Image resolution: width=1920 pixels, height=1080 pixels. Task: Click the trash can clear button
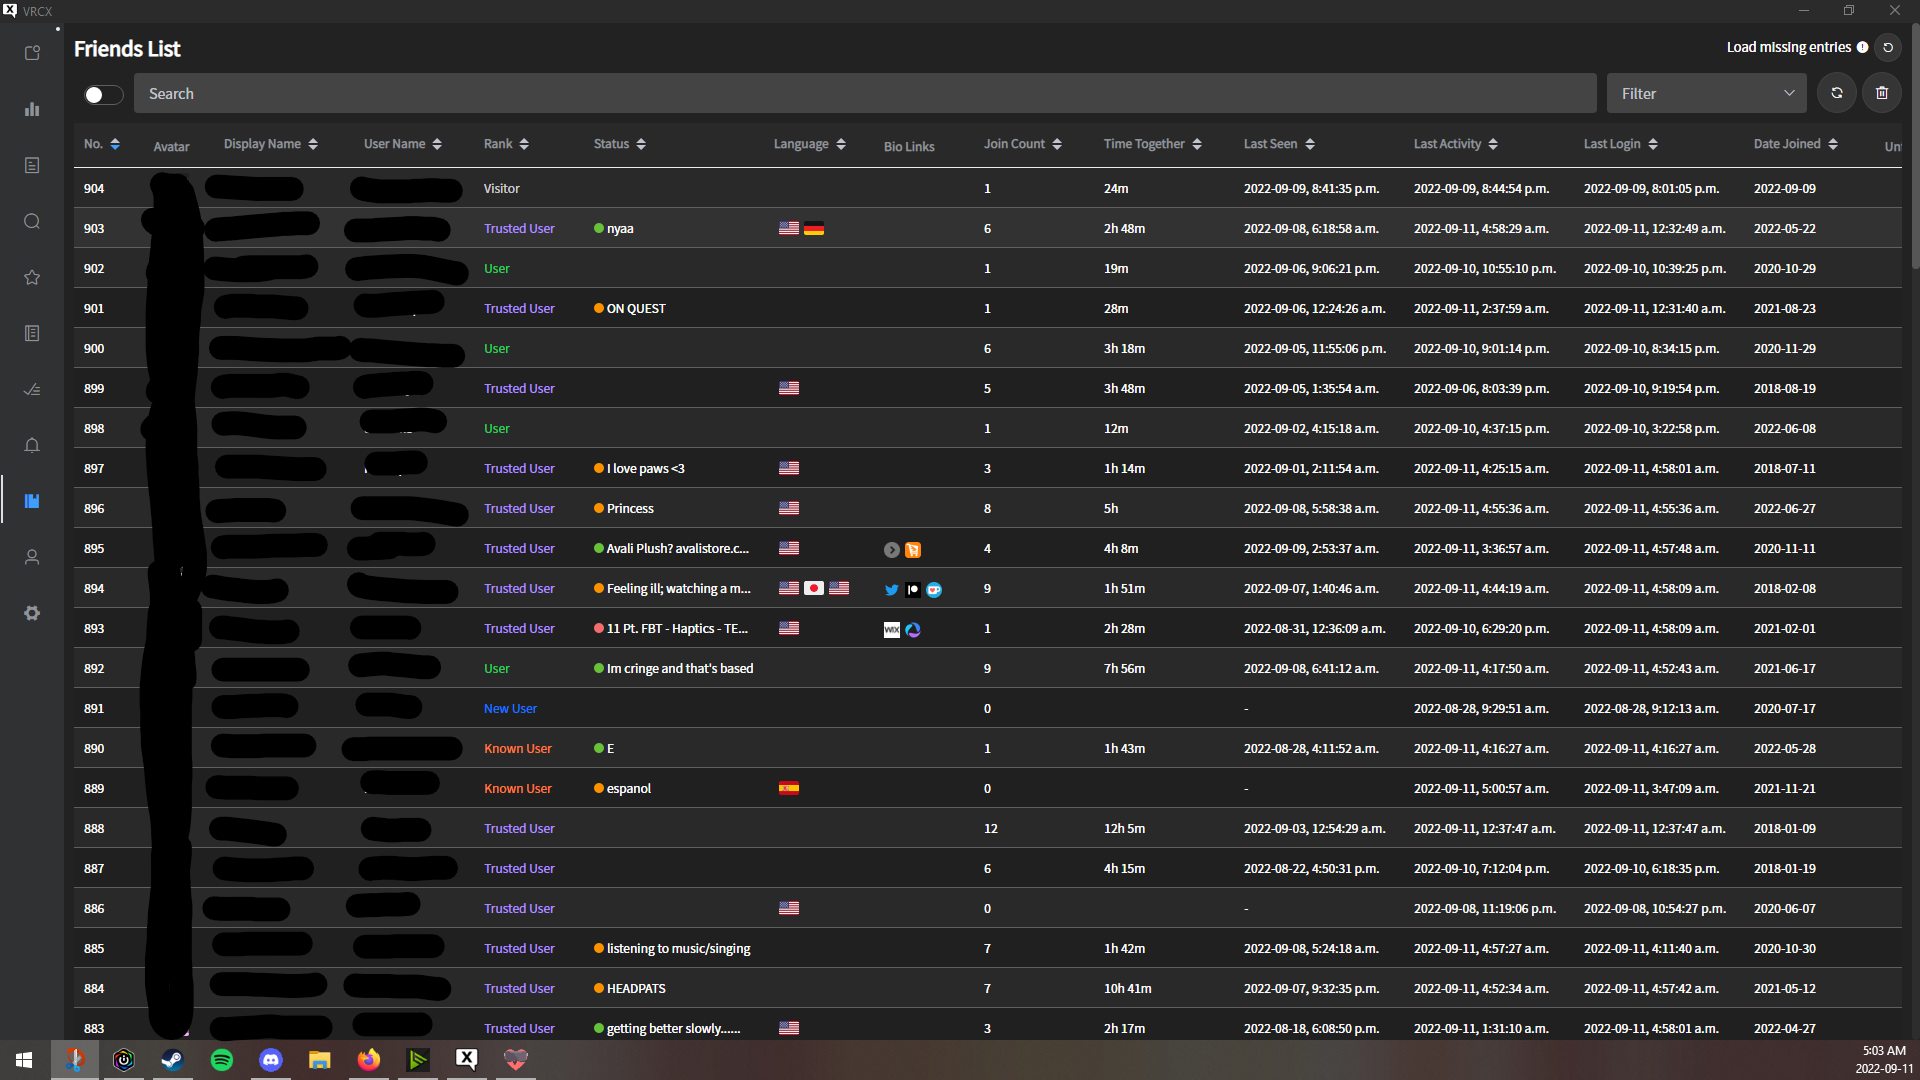1881,93
